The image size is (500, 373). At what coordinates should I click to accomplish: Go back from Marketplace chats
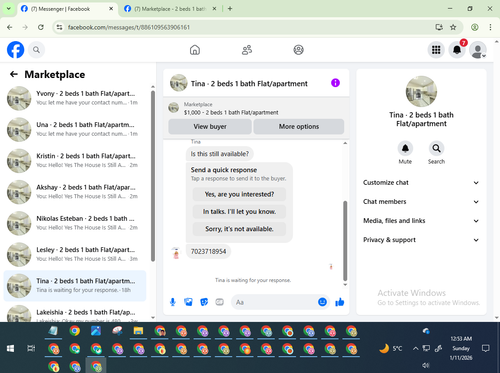[14, 74]
